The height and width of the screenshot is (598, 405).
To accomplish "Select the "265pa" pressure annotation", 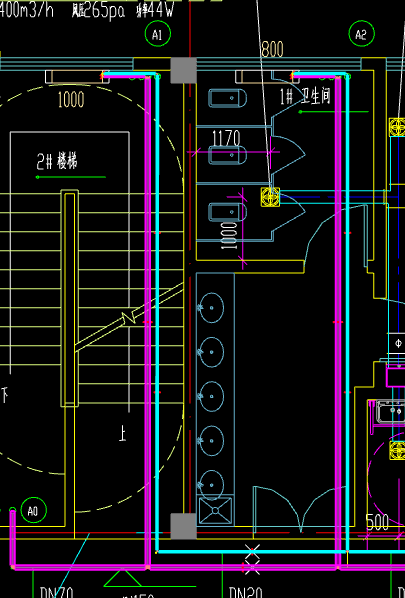I will tap(103, 11).
